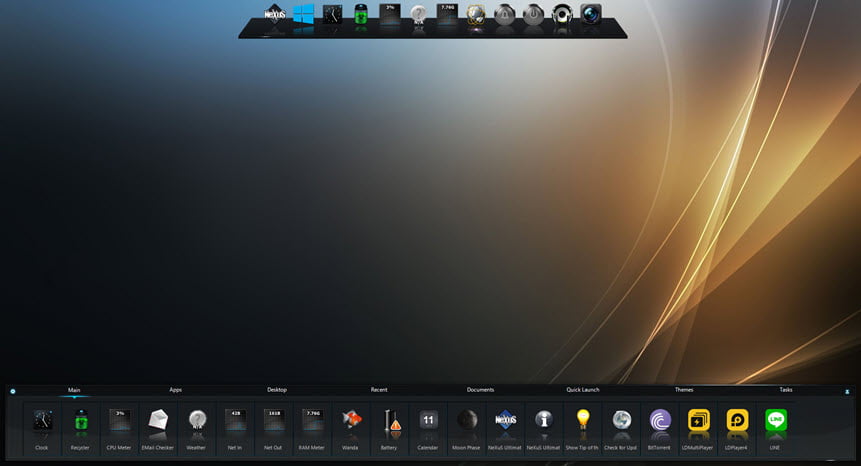Switch to the Apps tab

[x=176, y=390]
